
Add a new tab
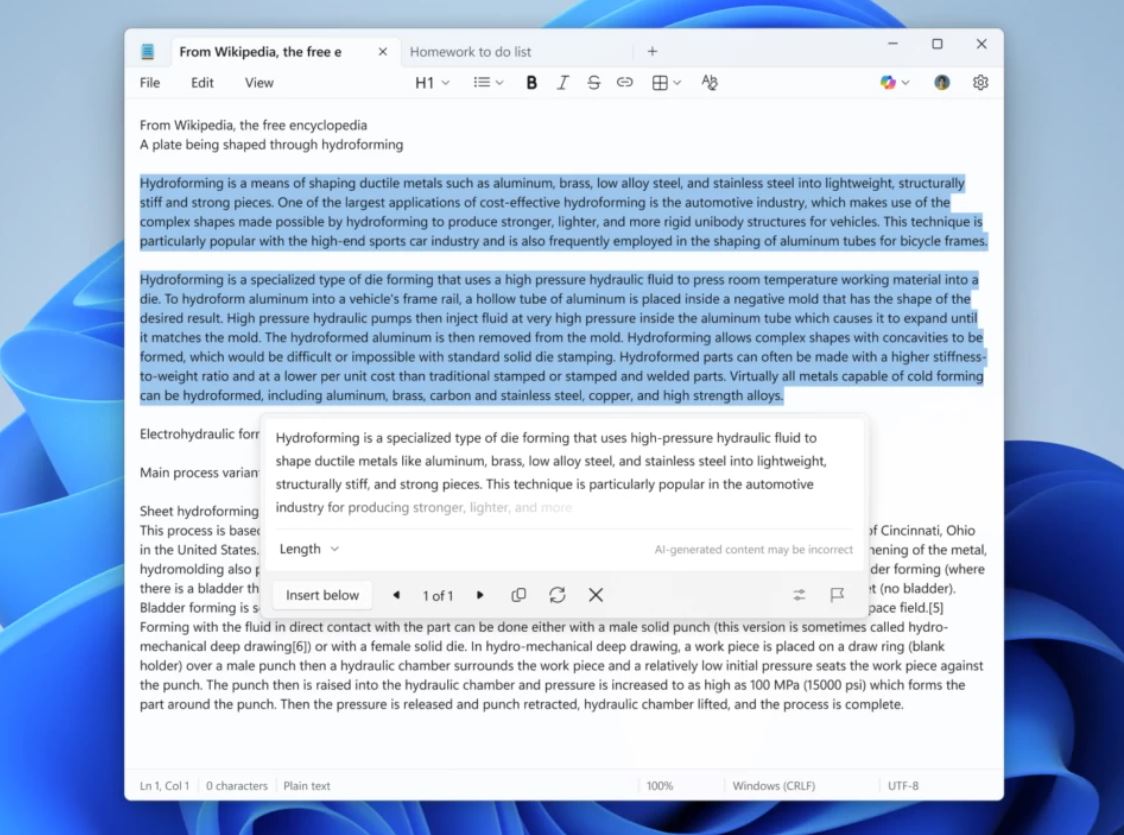[x=652, y=52]
